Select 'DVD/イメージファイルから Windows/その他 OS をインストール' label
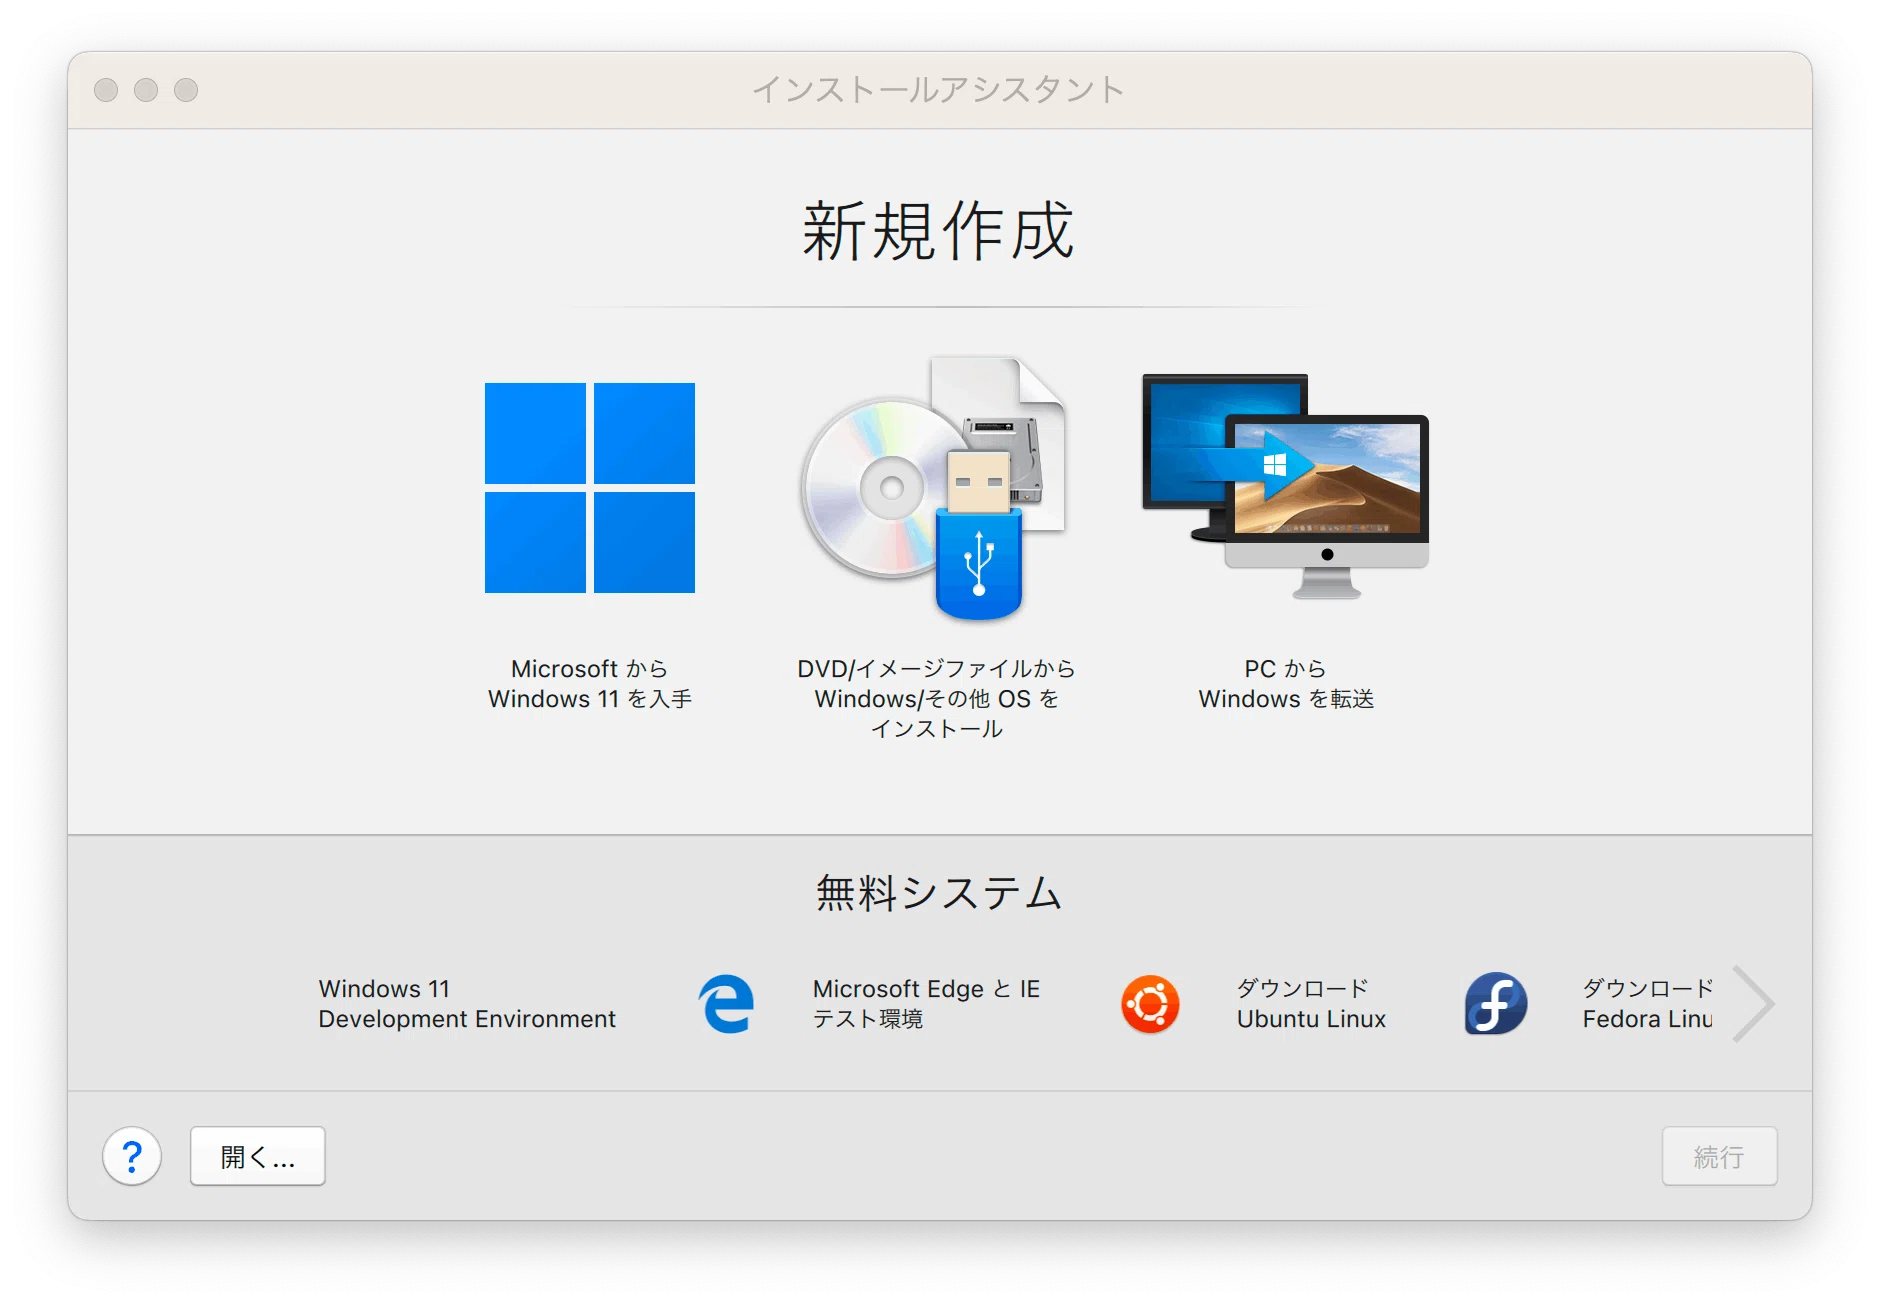The width and height of the screenshot is (1880, 1304). click(936, 699)
